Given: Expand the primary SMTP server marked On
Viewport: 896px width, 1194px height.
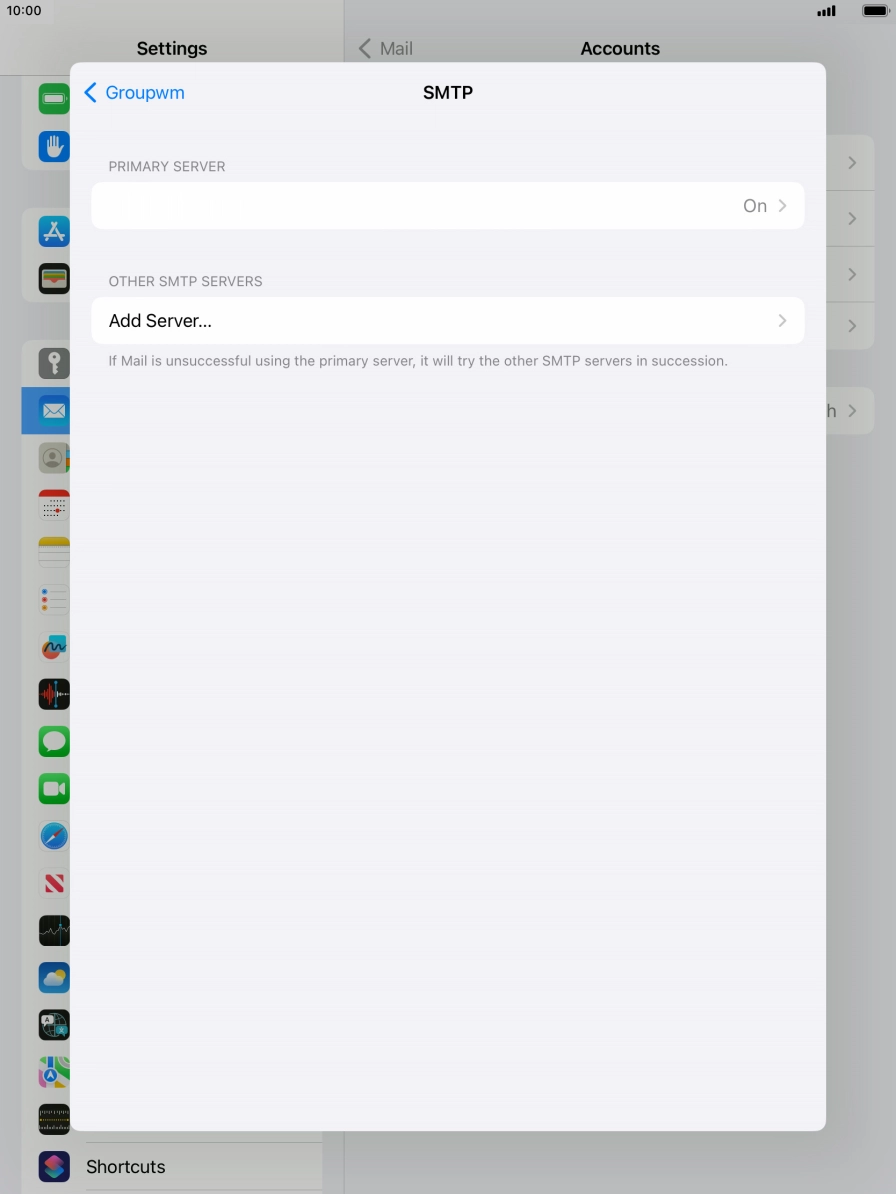Looking at the screenshot, I should [x=448, y=205].
